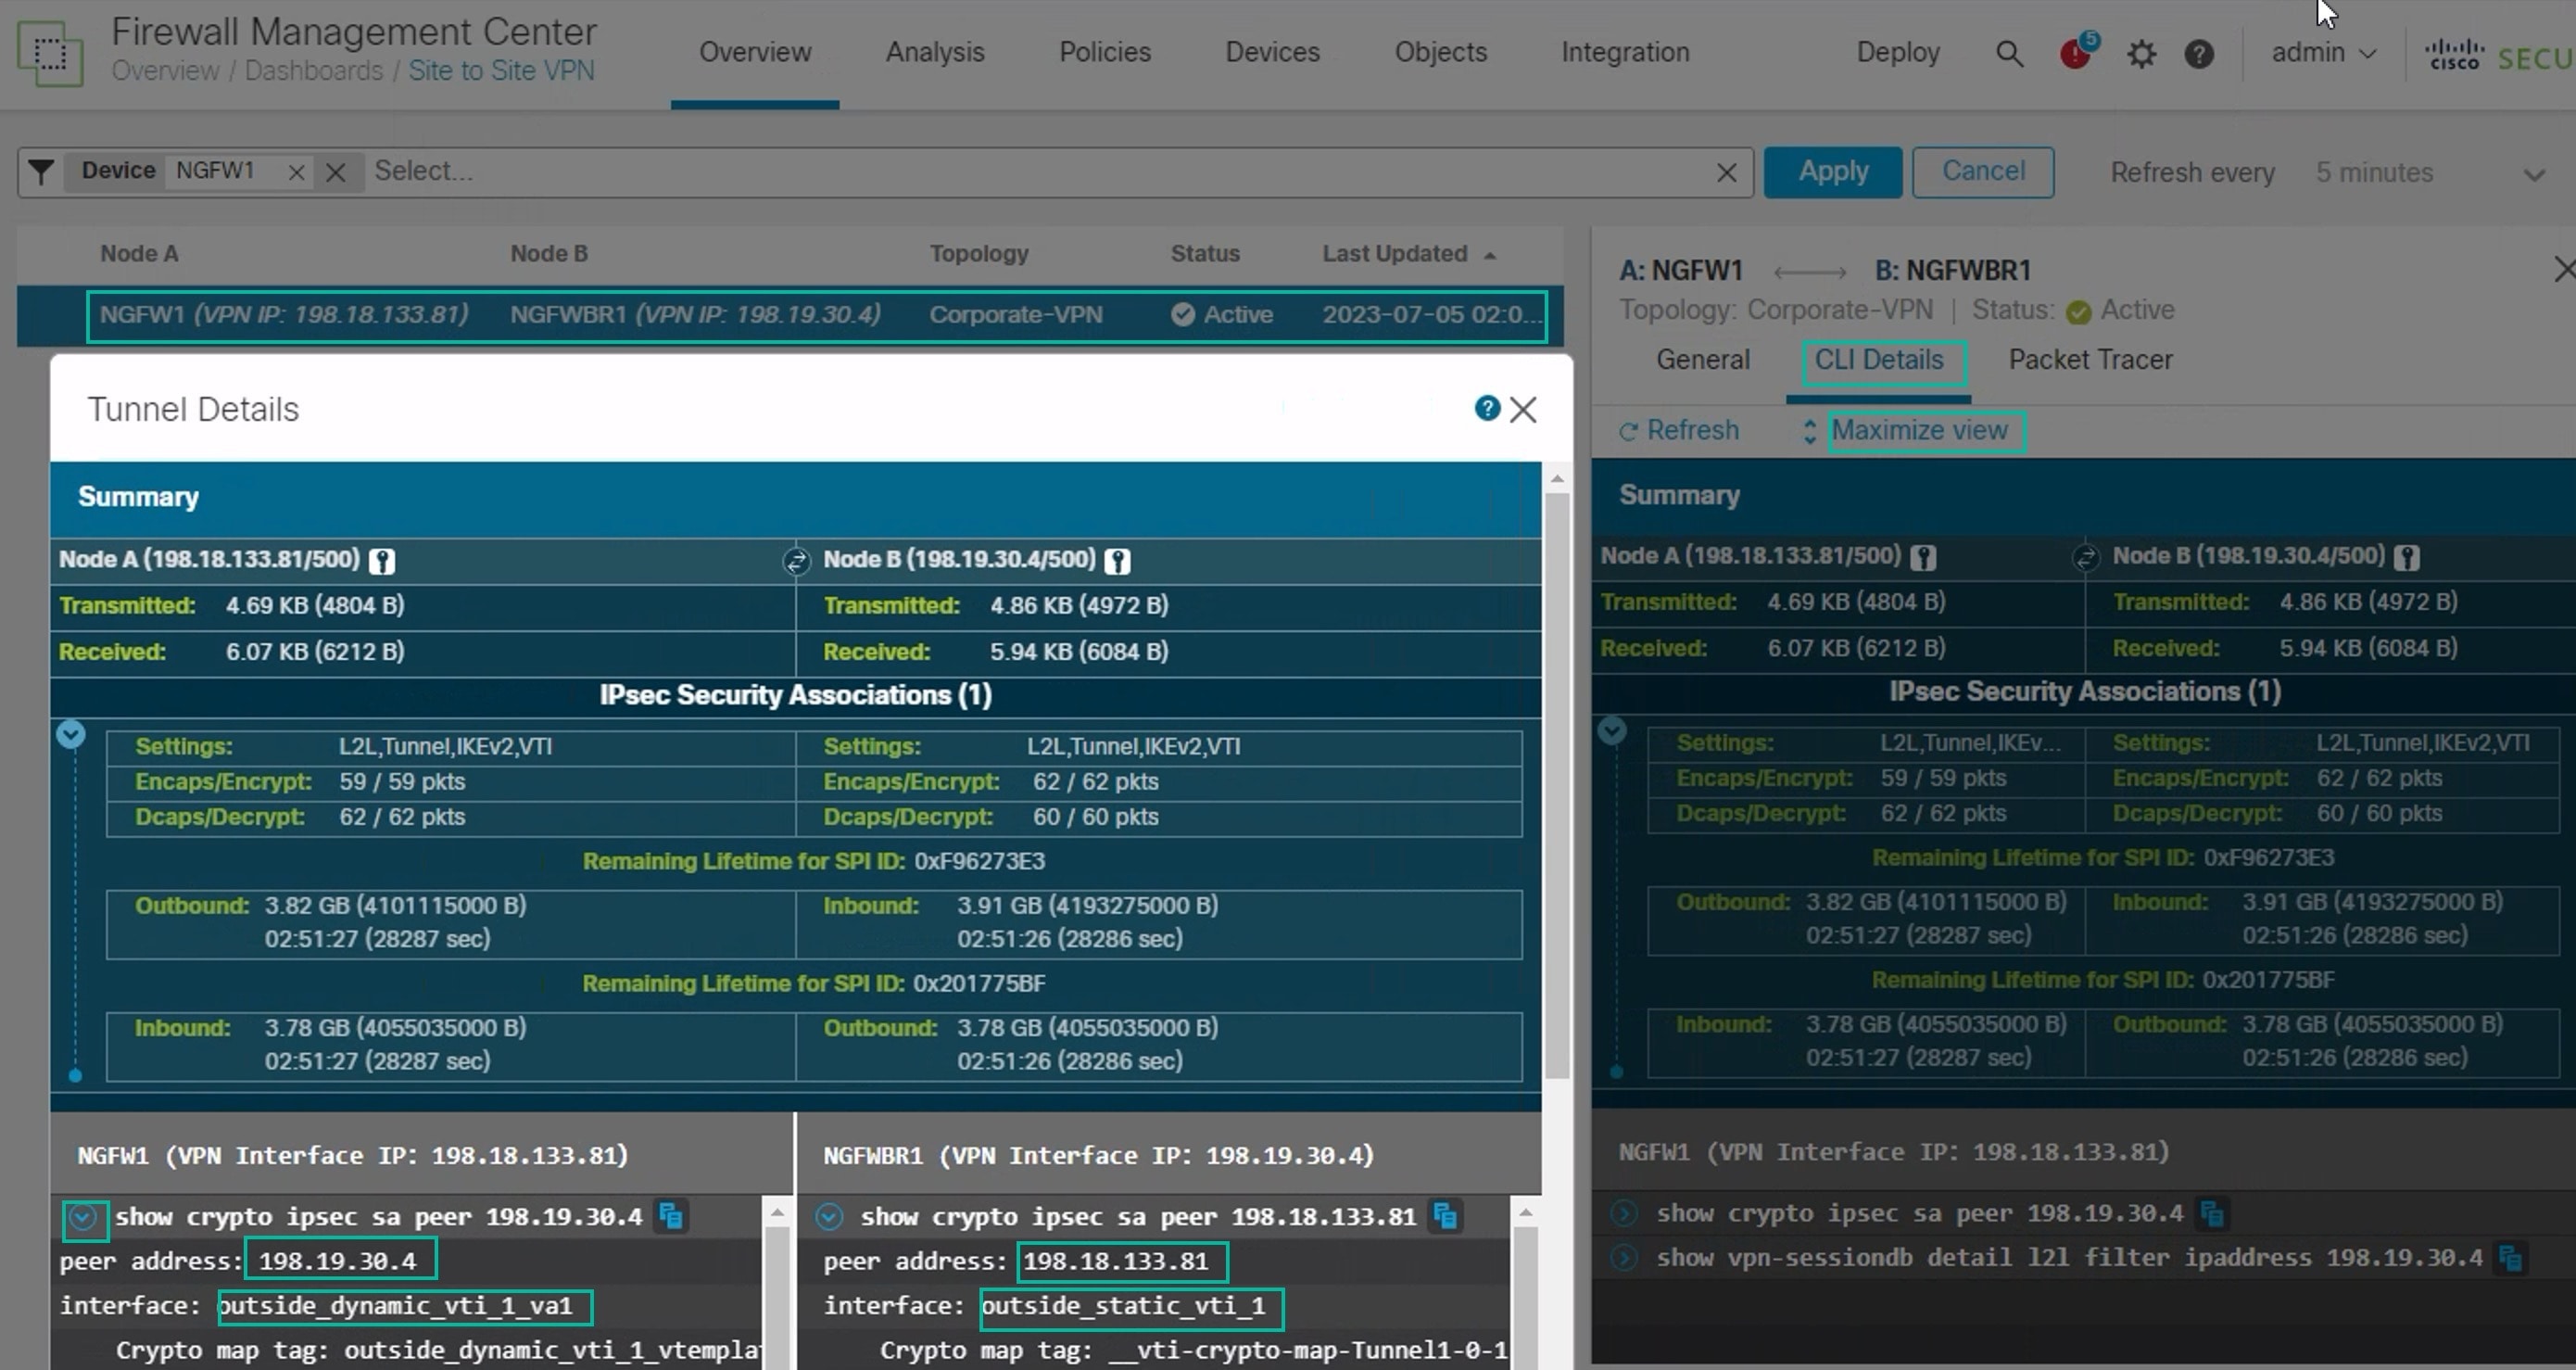Click the Tunnel Details vertical scrollbar
Image resolution: width=2576 pixels, height=1370 pixels.
1557,785
